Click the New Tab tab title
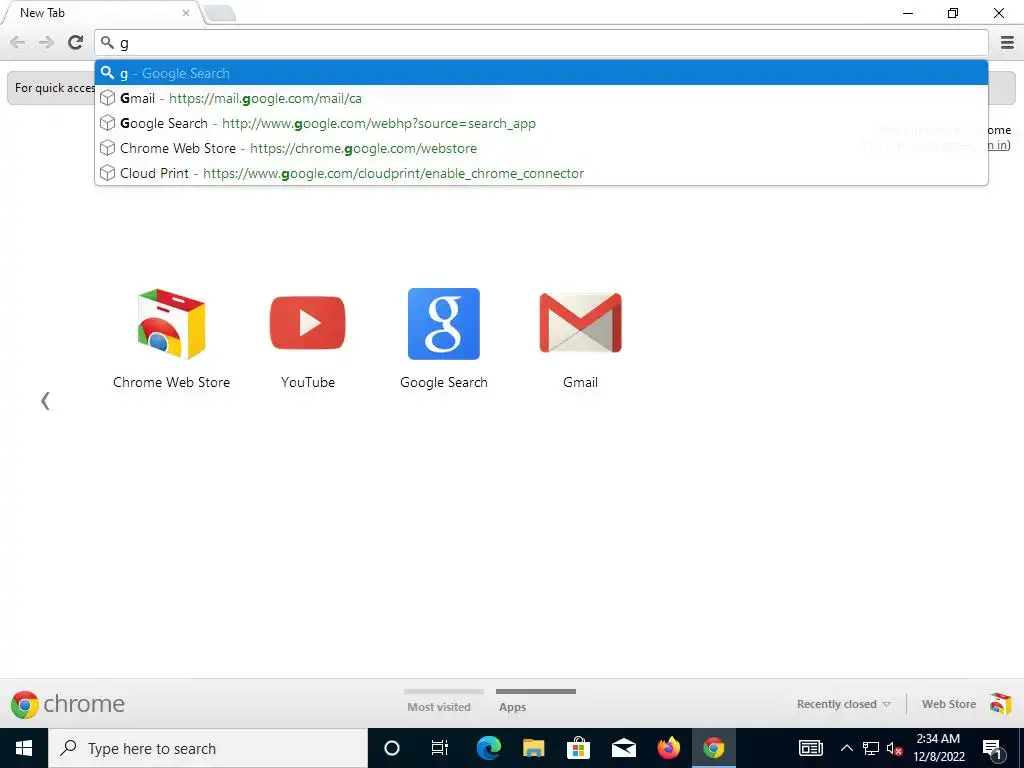 [42, 12]
